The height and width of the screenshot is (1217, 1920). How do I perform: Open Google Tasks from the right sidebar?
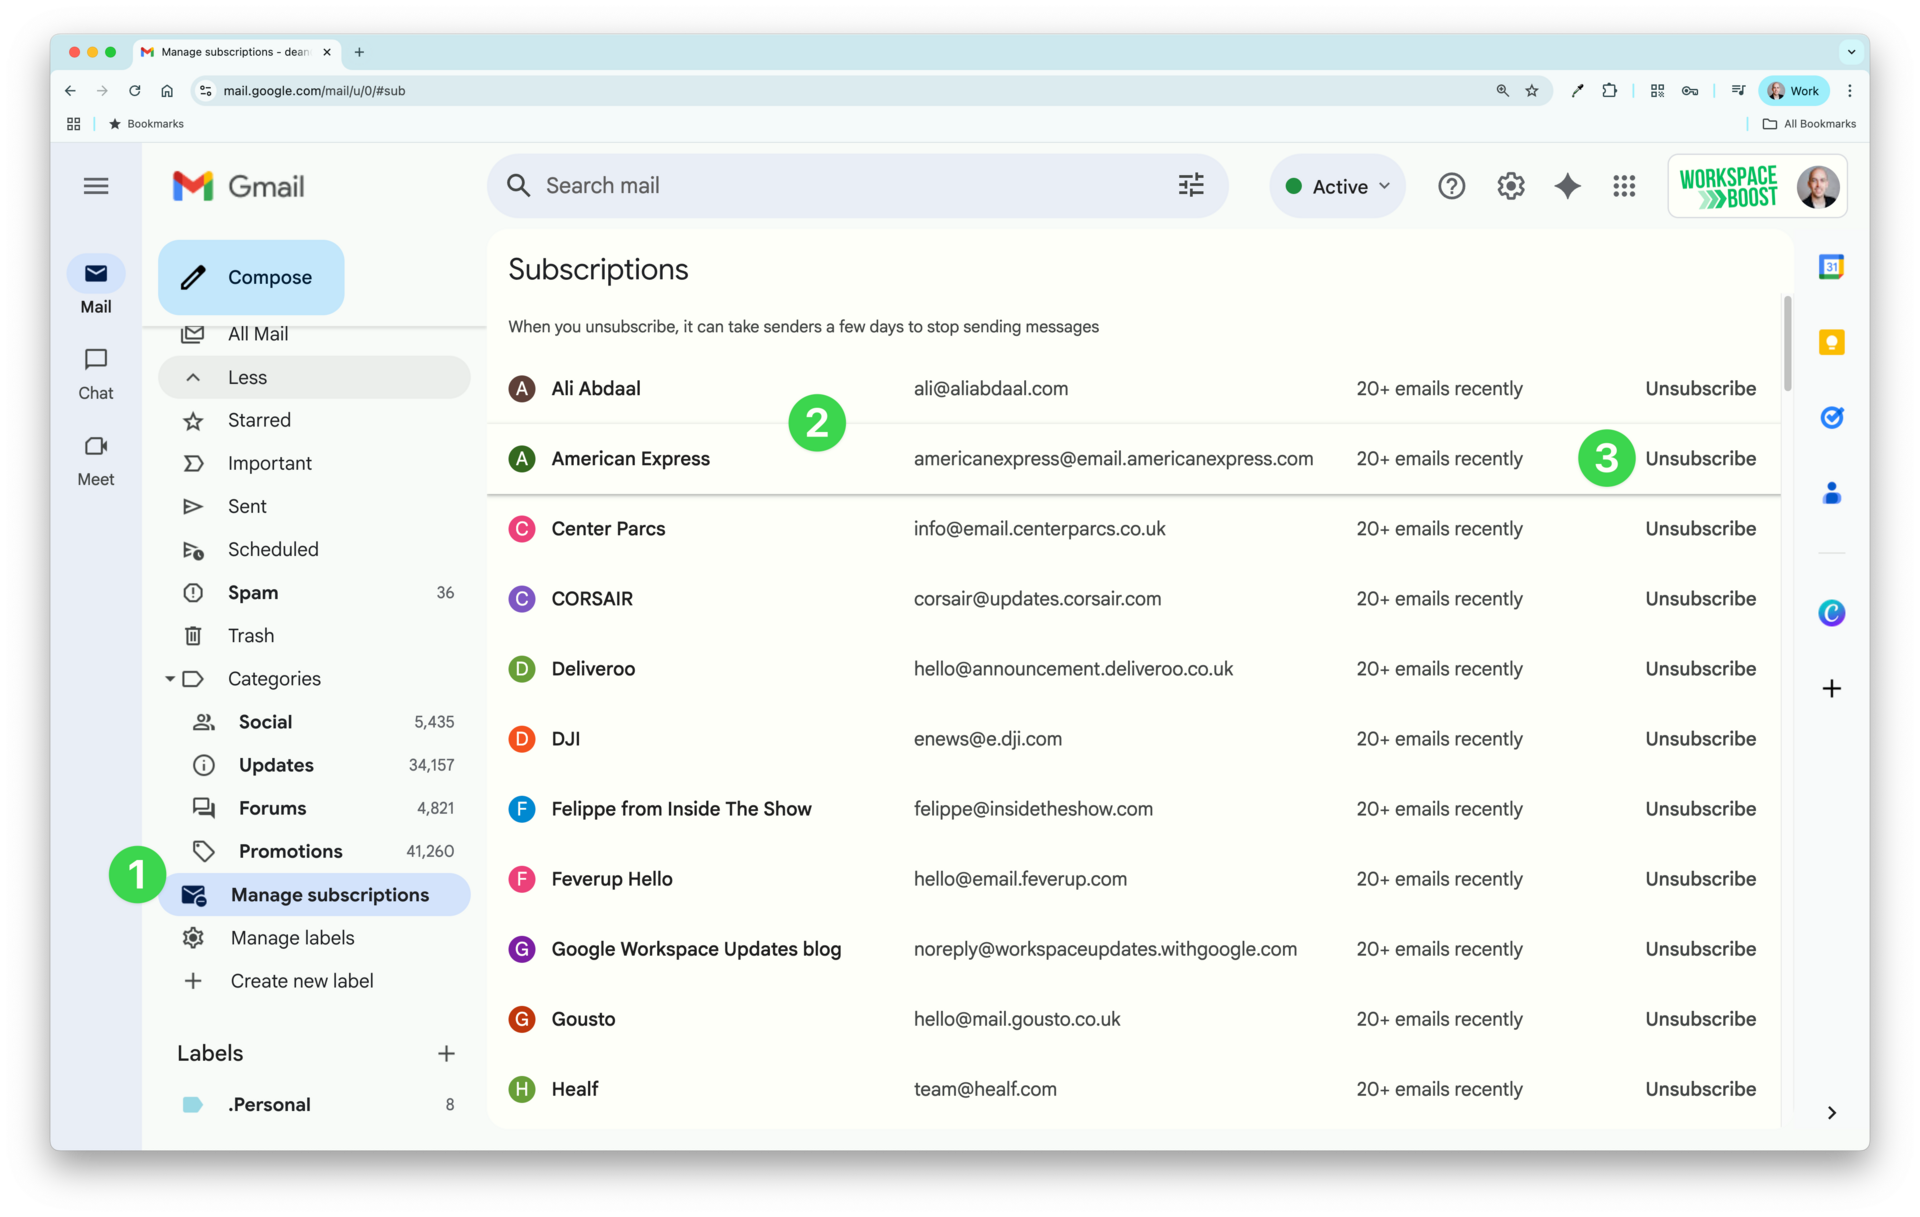click(1832, 418)
